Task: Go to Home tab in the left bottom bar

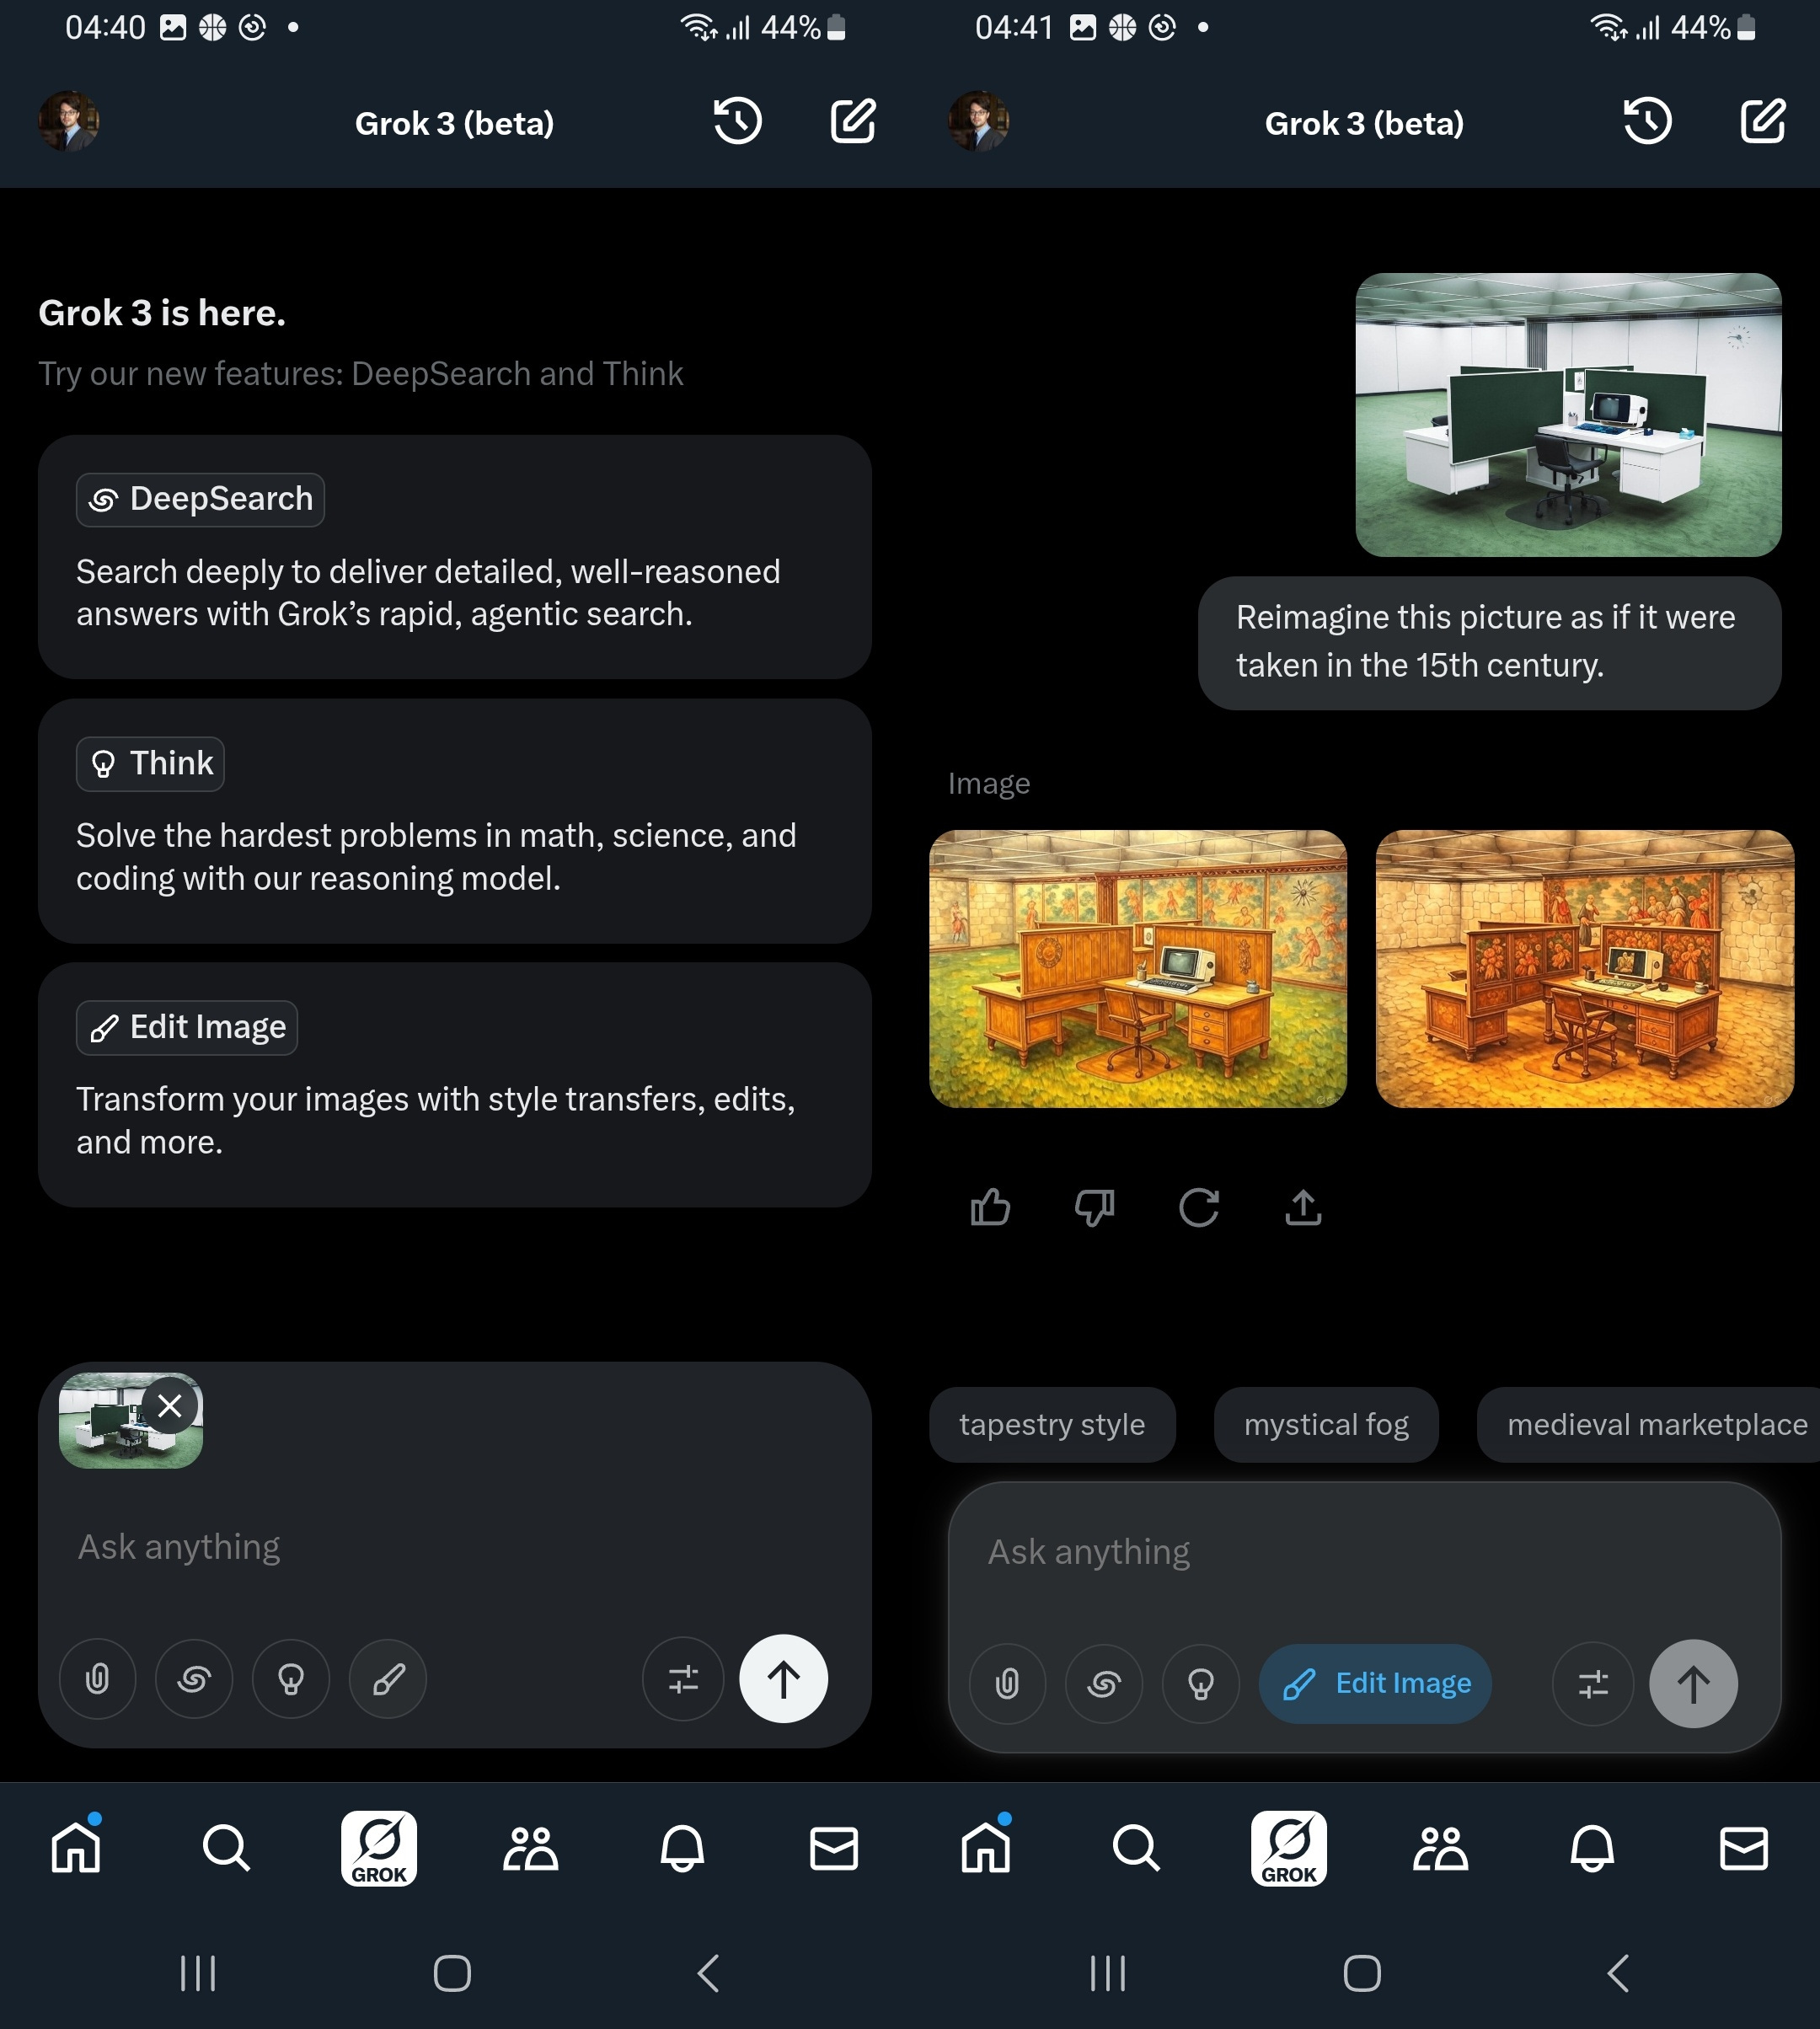Action: pyautogui.click(x=77, y=1846)
